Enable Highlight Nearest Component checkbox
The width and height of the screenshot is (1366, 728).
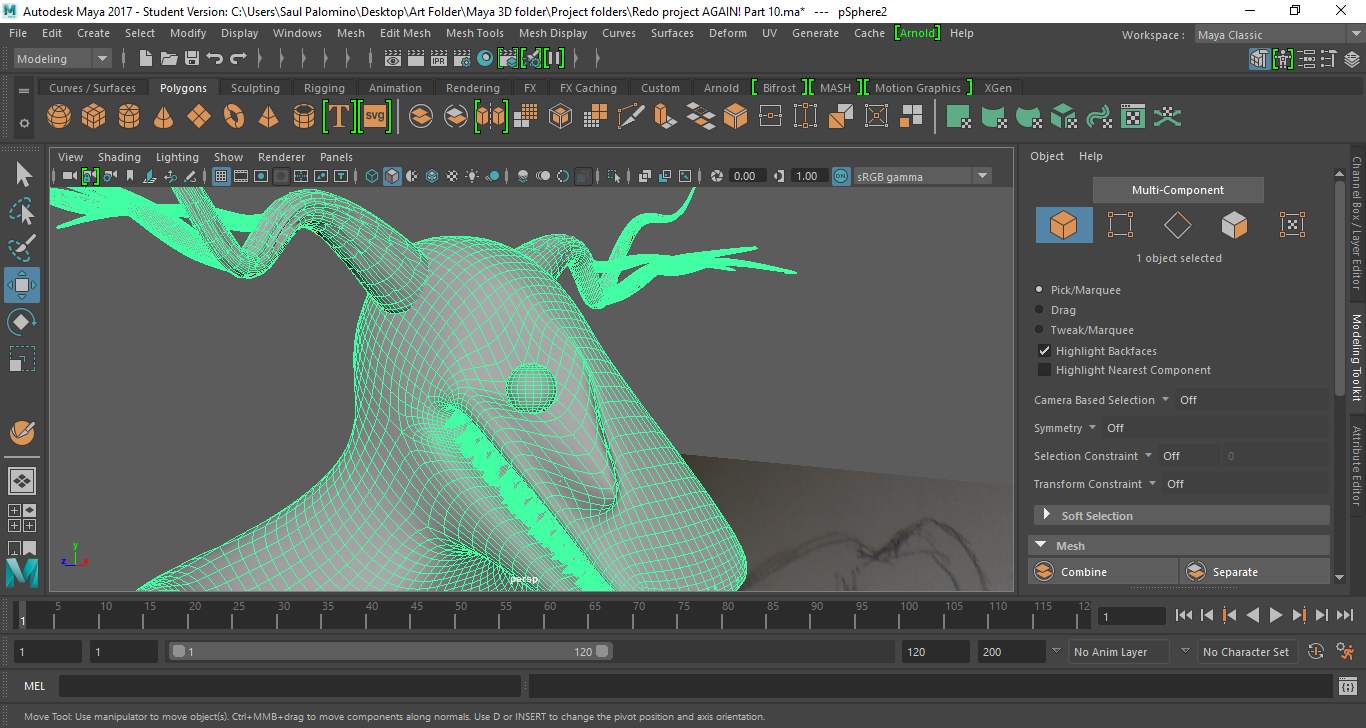tap(1044, 370)
